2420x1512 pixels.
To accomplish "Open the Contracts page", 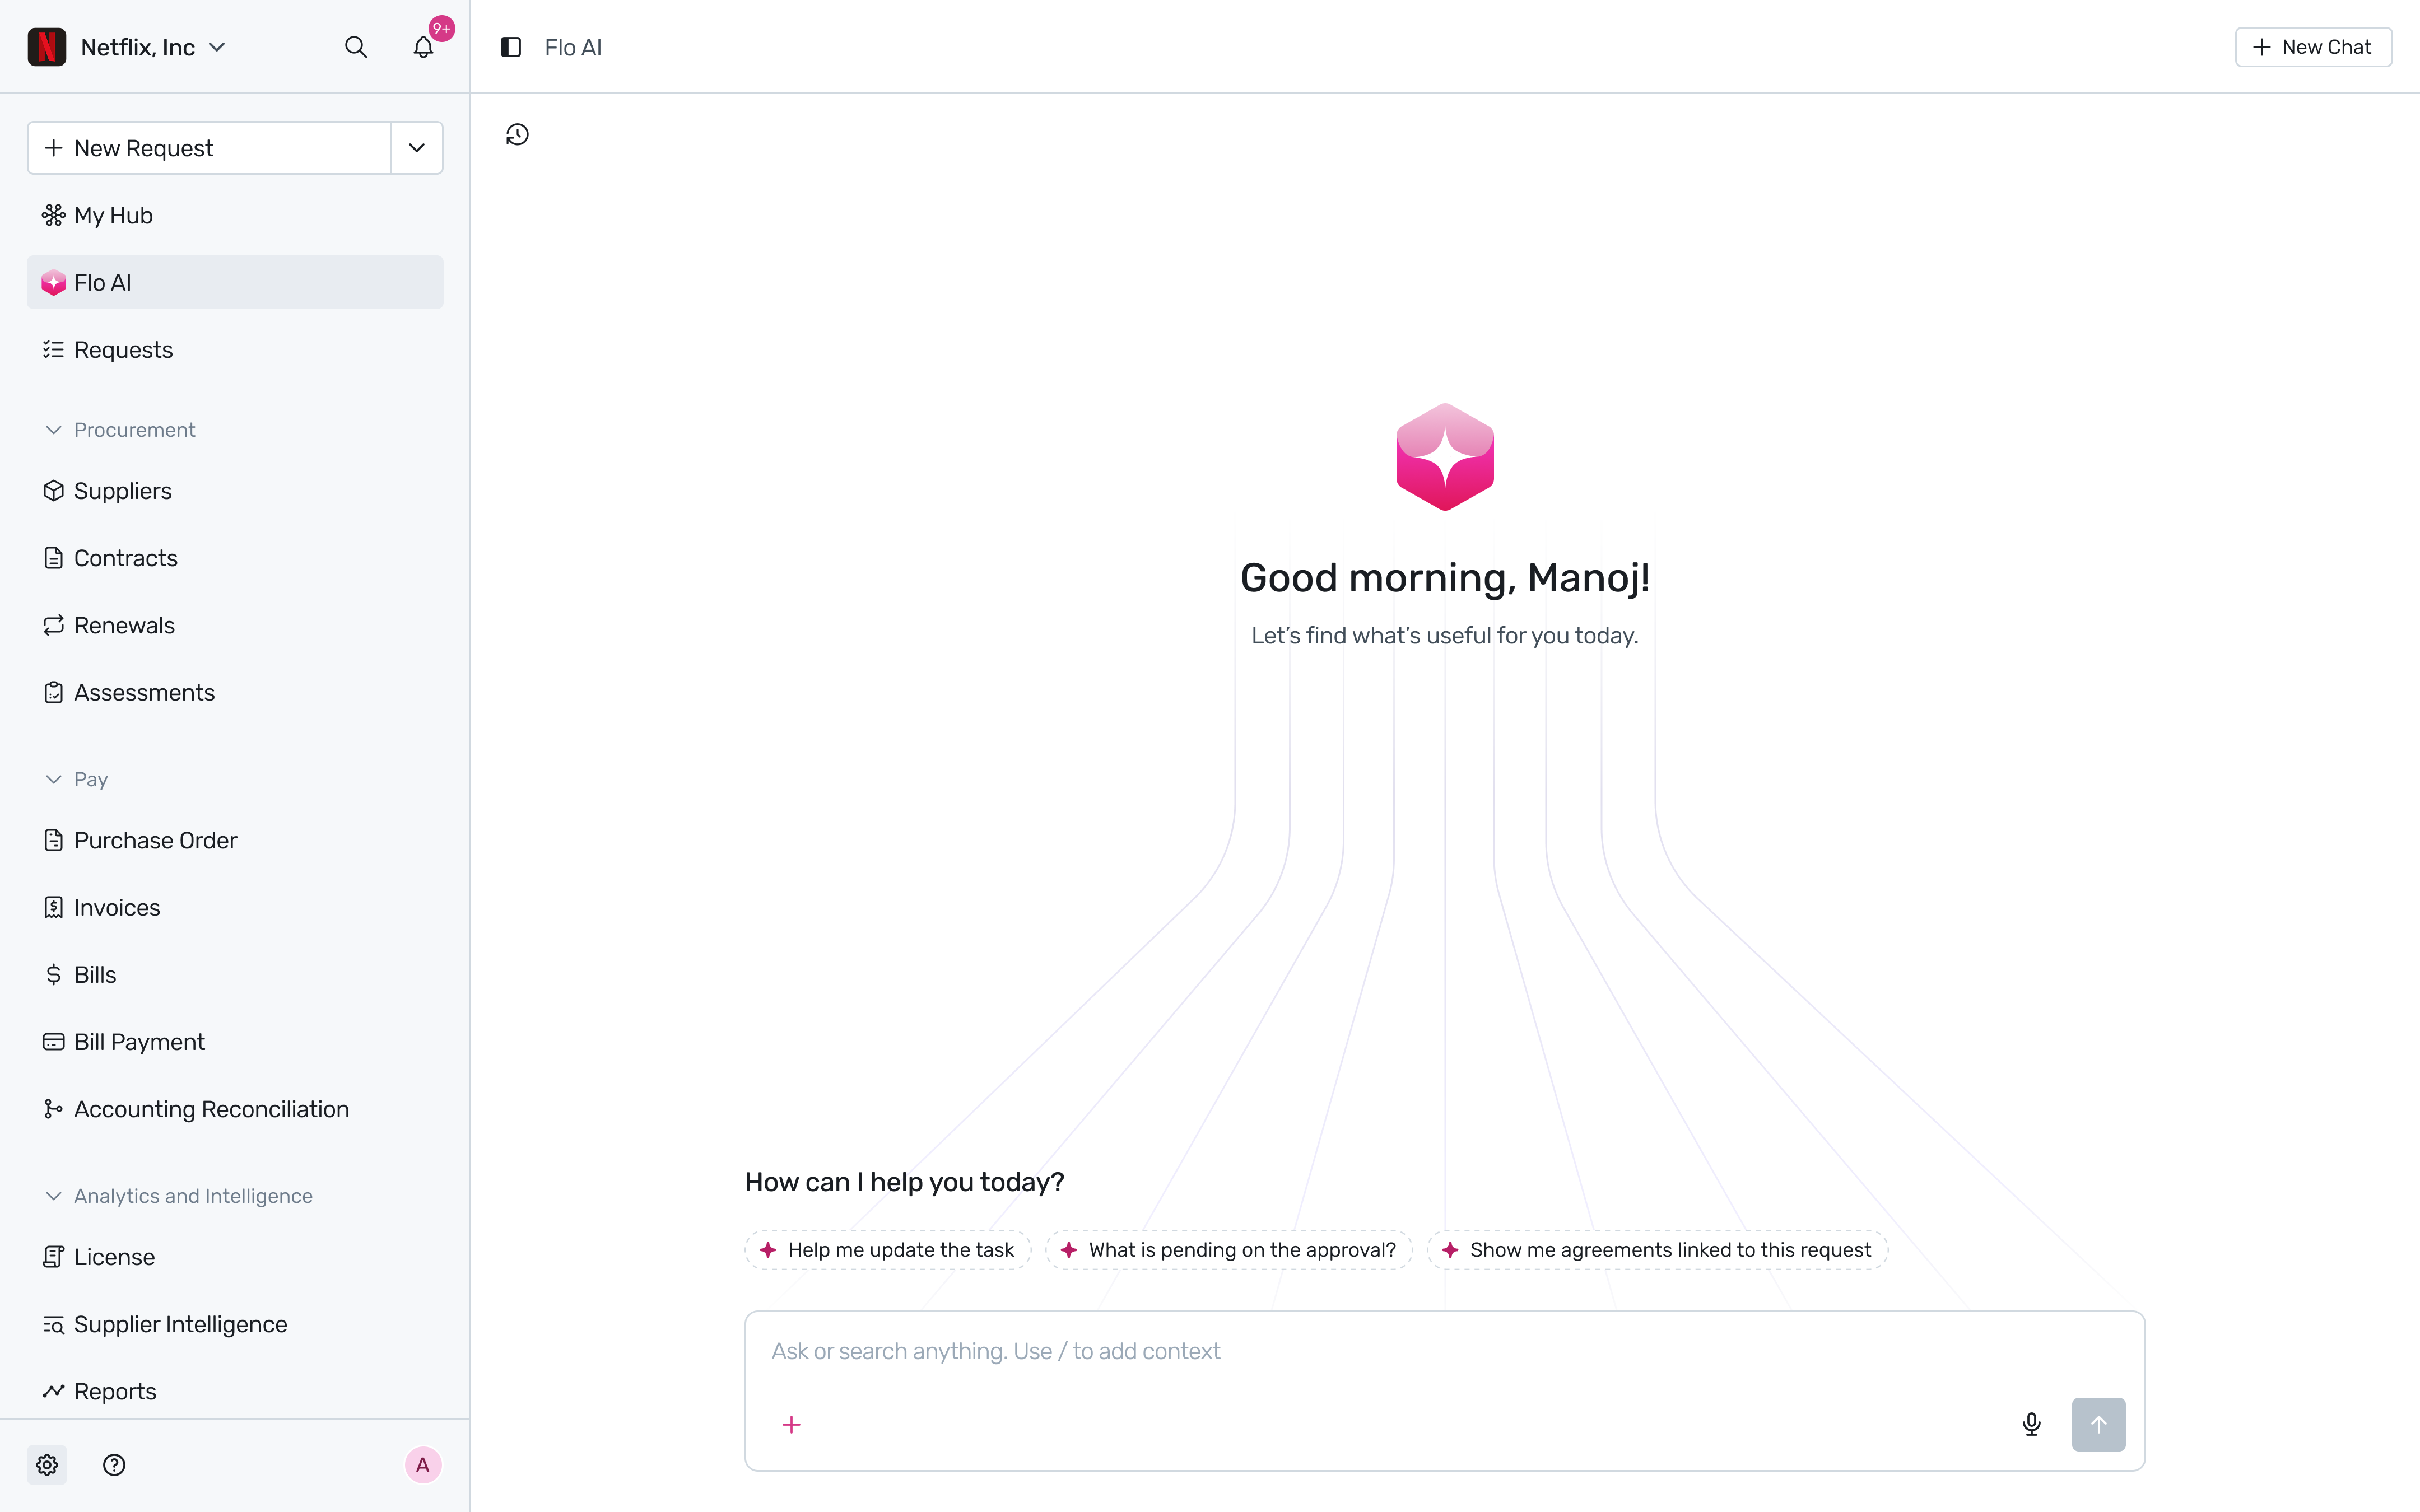I will pos(235,558).
